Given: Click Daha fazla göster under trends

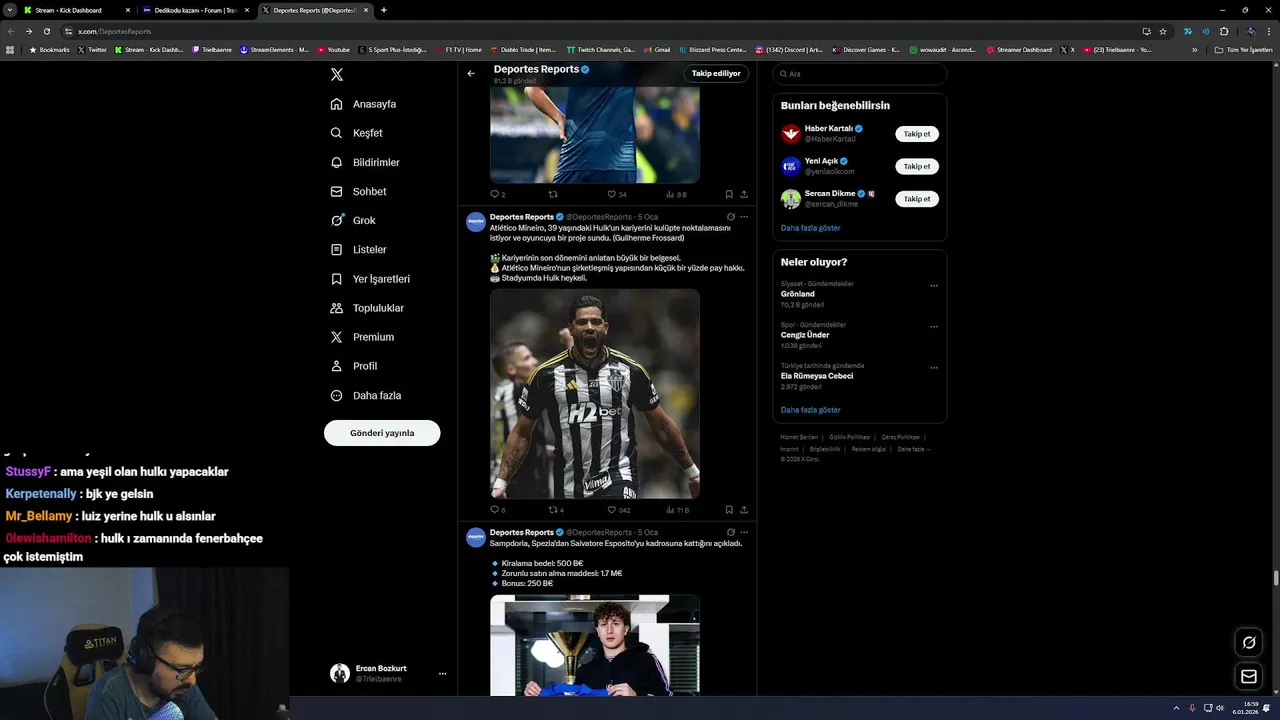Looking at the screenshot, I should point(810,410).
